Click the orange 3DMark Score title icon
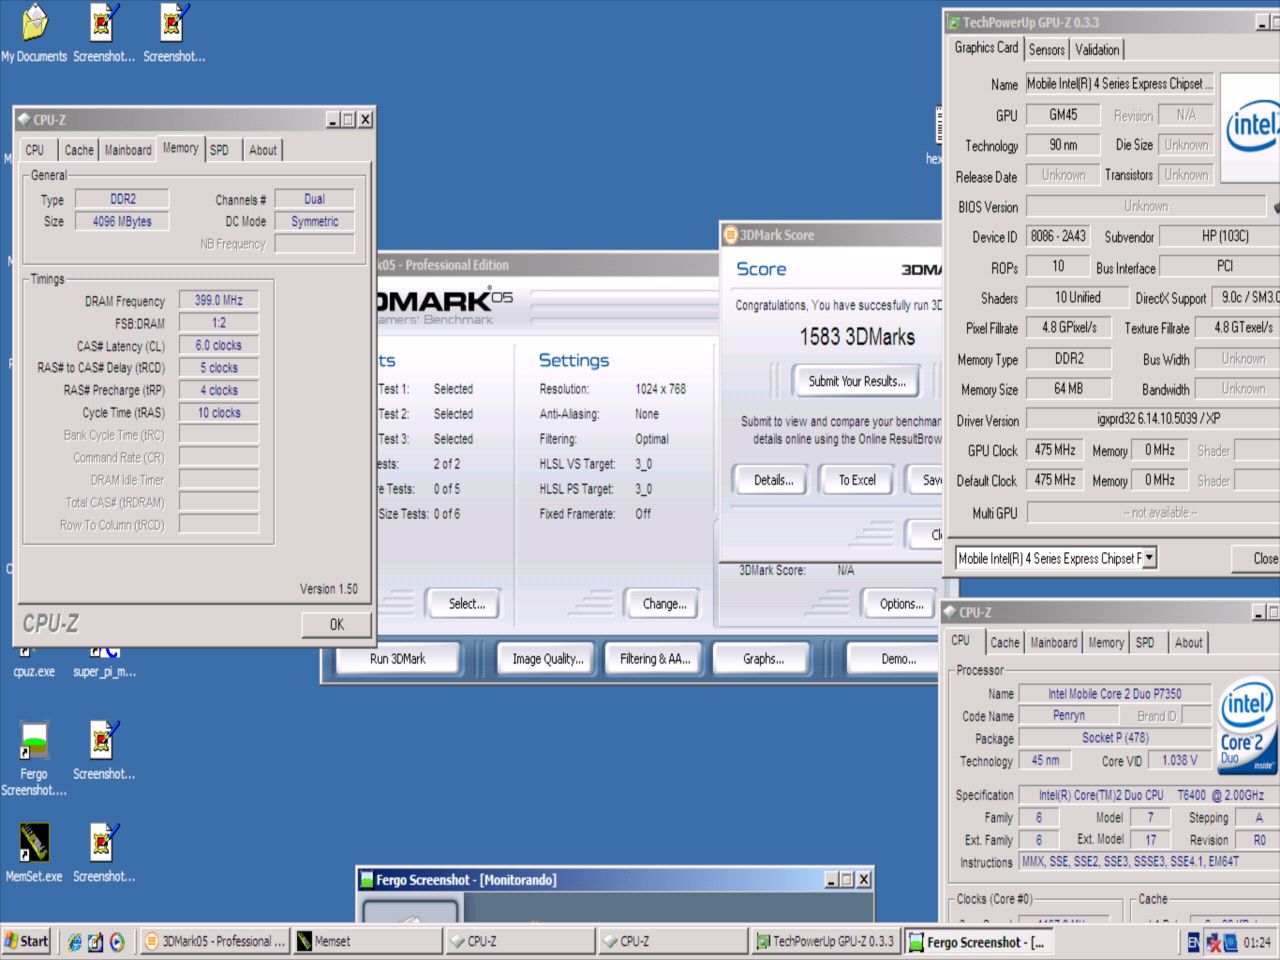Screen dimensions: 1280x960 [x=731, y=235]
